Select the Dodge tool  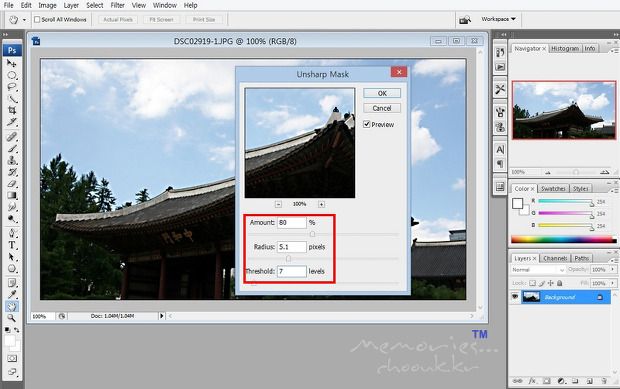click(x=12, y=218)
